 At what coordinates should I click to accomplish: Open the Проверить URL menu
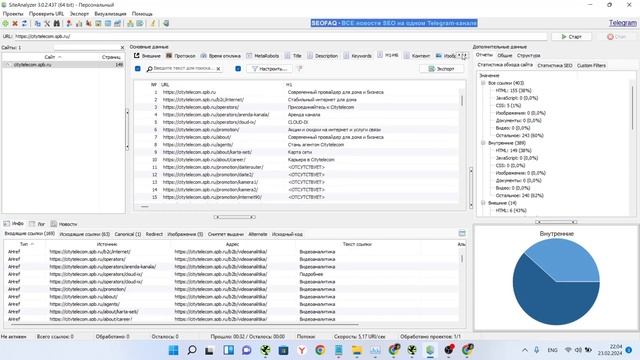pyautogui.click(x=46, y=14)
